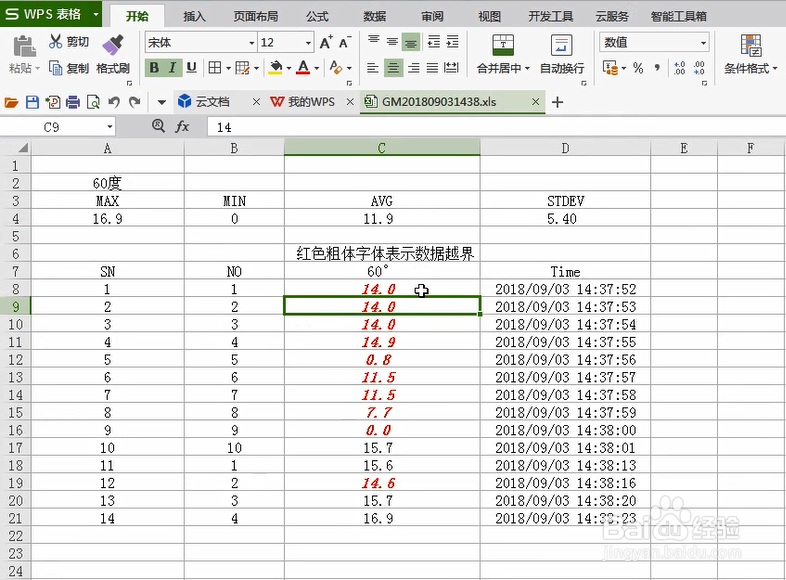Screen dimensions: 786x580
Task: Increase font size with the larger A icon
Action: pyautogui.click(x=326, y=43)
